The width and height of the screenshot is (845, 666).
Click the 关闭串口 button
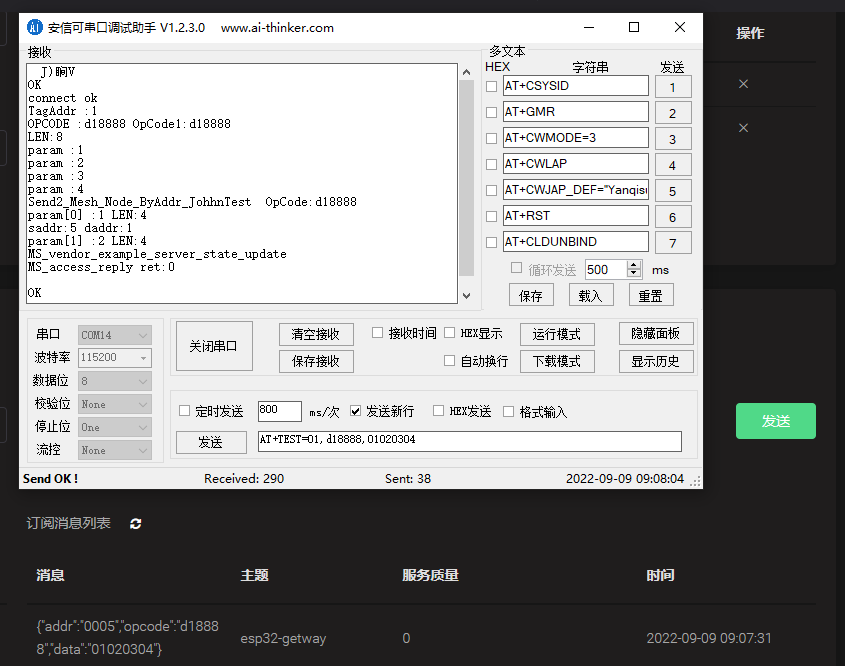click(x=214, y=346)
